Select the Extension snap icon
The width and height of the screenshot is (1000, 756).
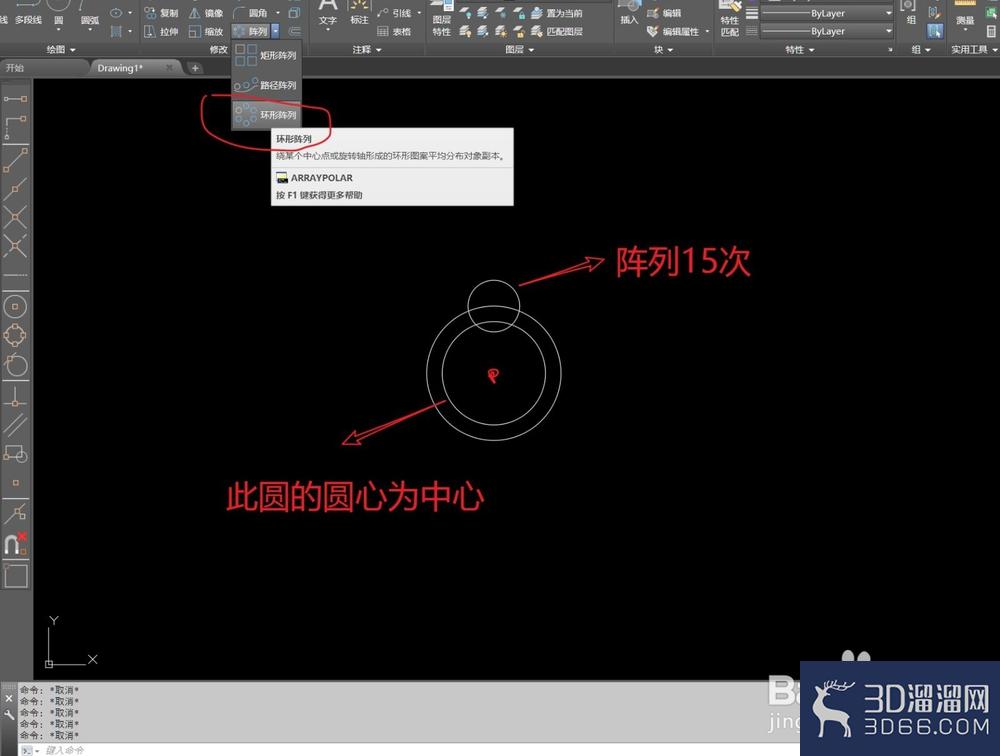tap(15, 275)
